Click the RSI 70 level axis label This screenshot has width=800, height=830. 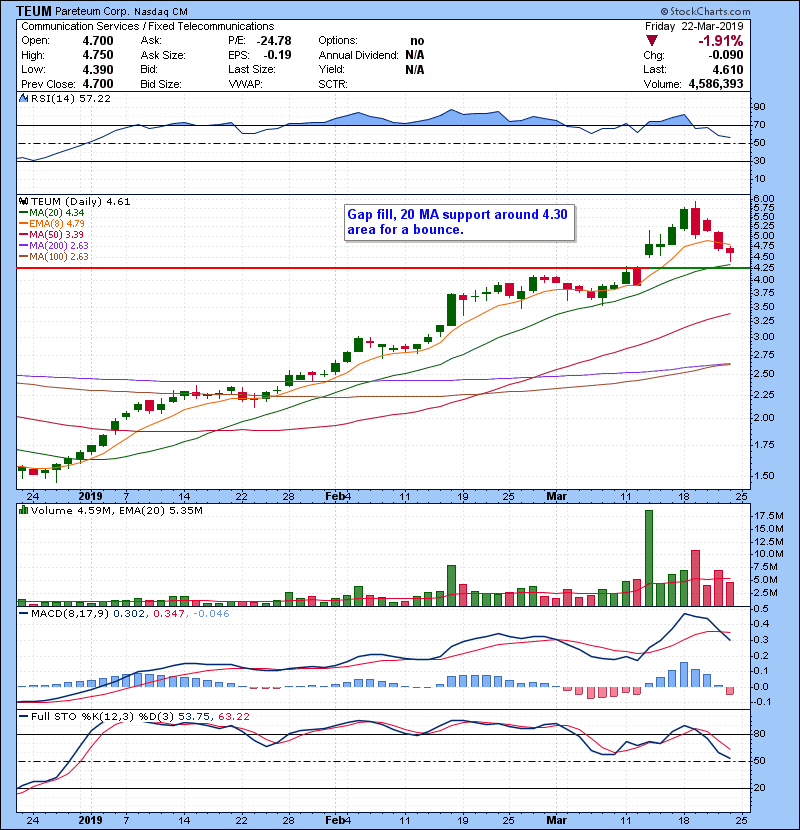tap(760, 125)
